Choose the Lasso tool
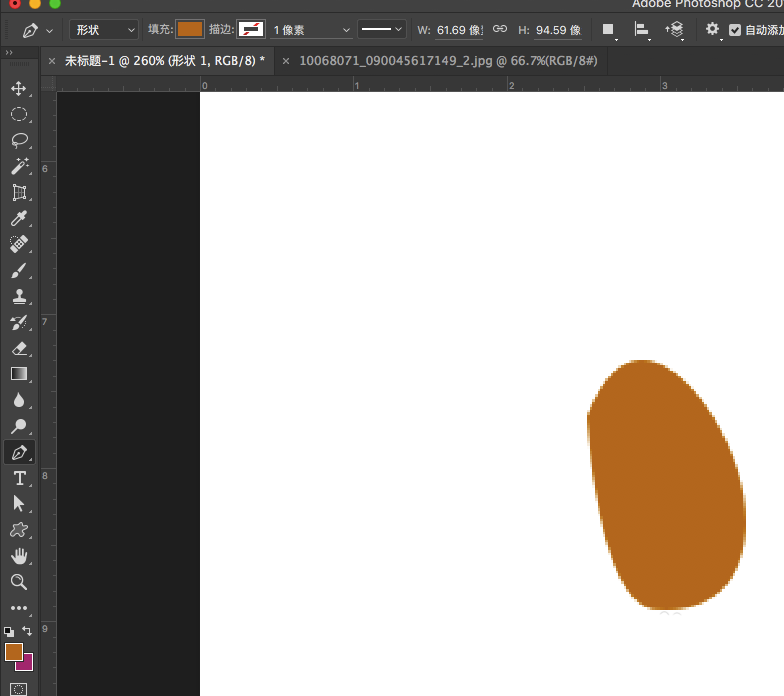This screenshot has width=784, height=696. pos(19,140)
